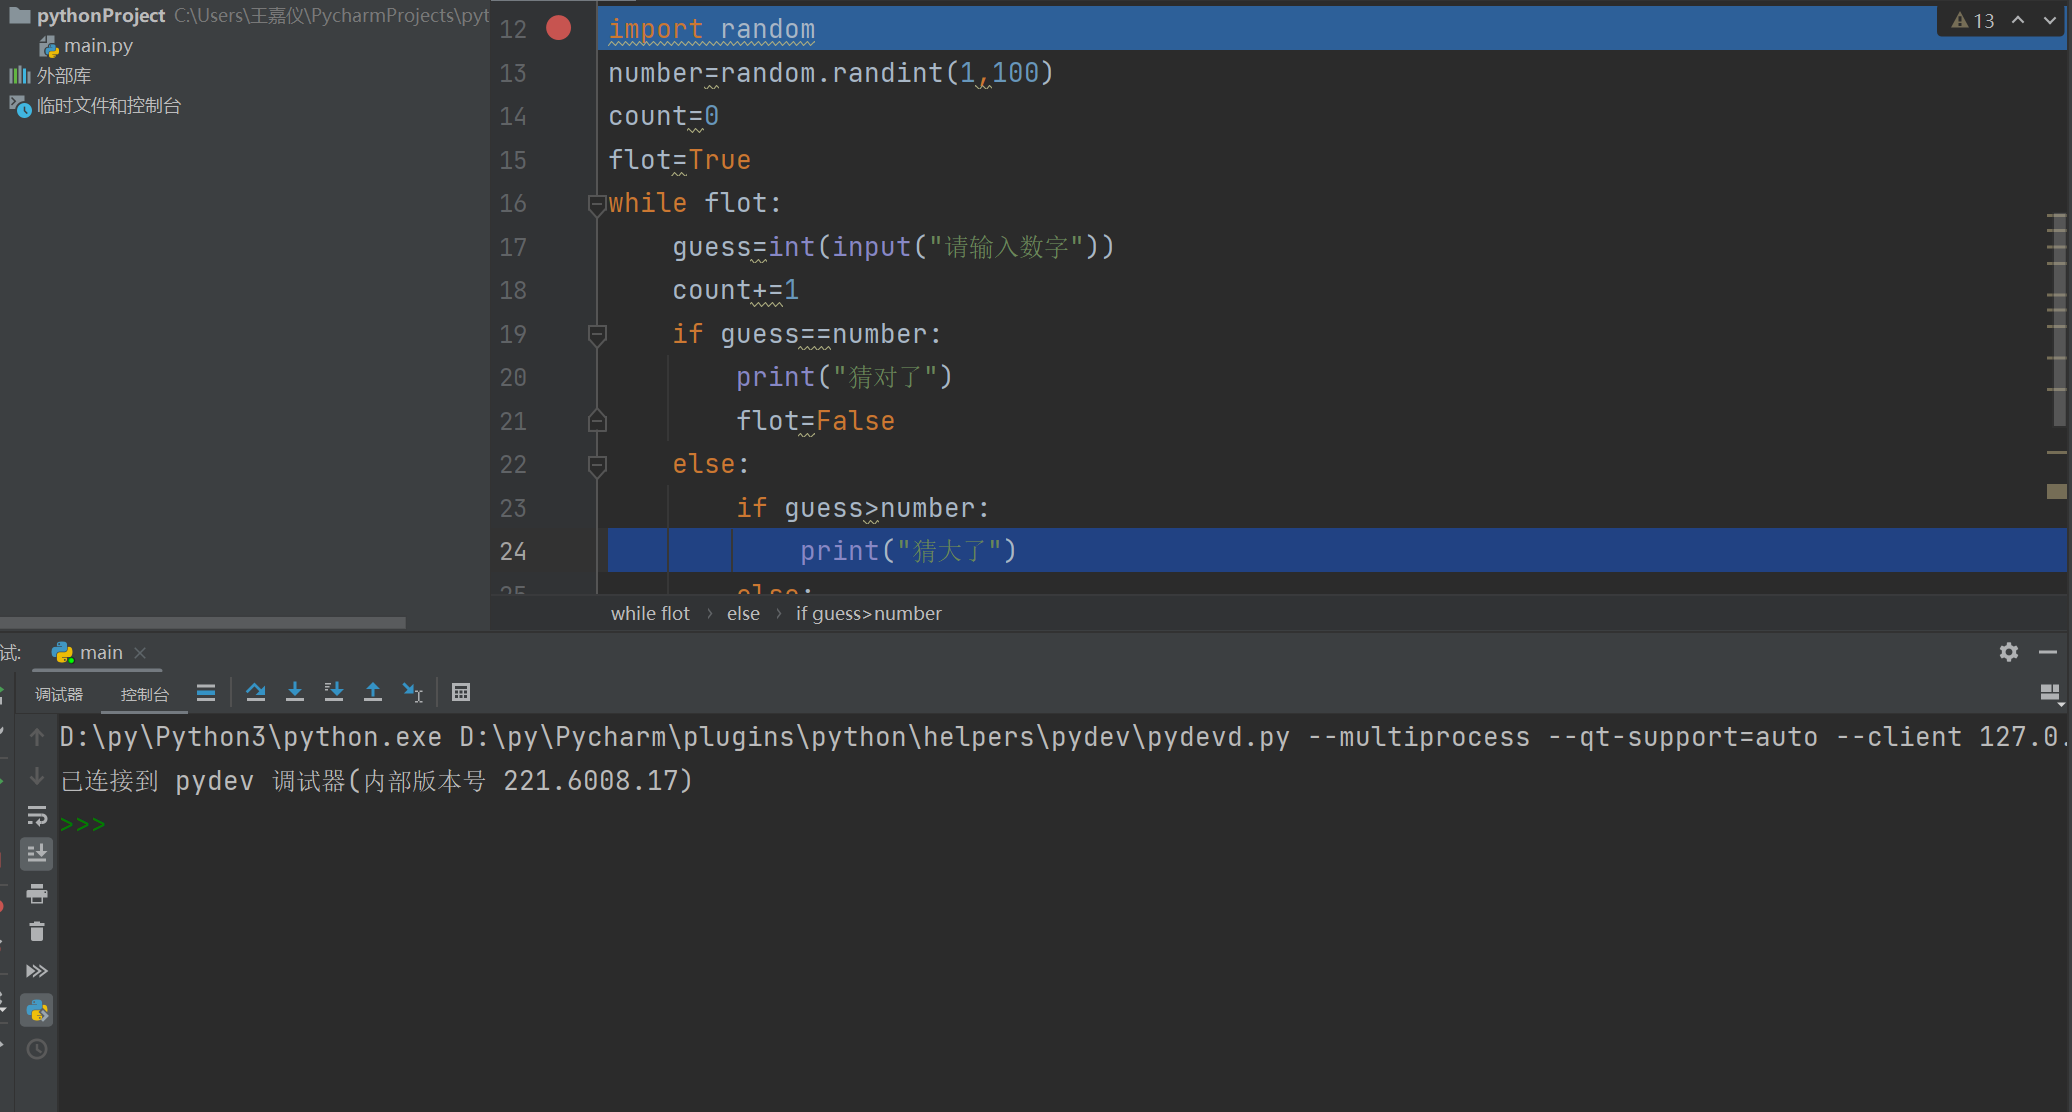This screenshot has width=2072, height=1112.
Task: Click the console input prompt >>>
Action: (83, 825)
